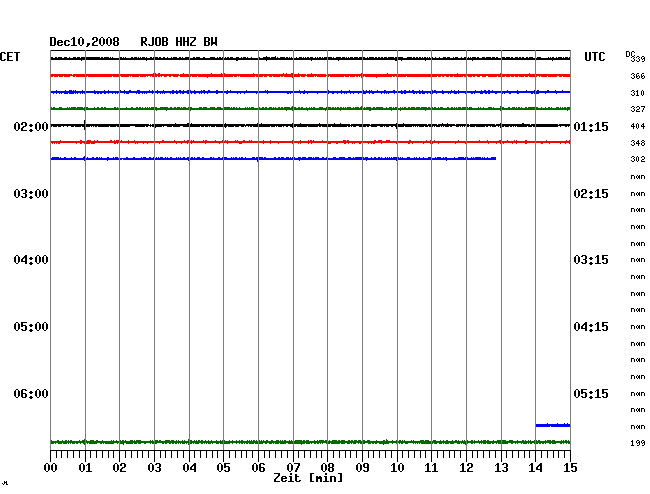This screenshot has width=650, height=494.
Task: Click the "CET" timezone label
Action: 10,57
